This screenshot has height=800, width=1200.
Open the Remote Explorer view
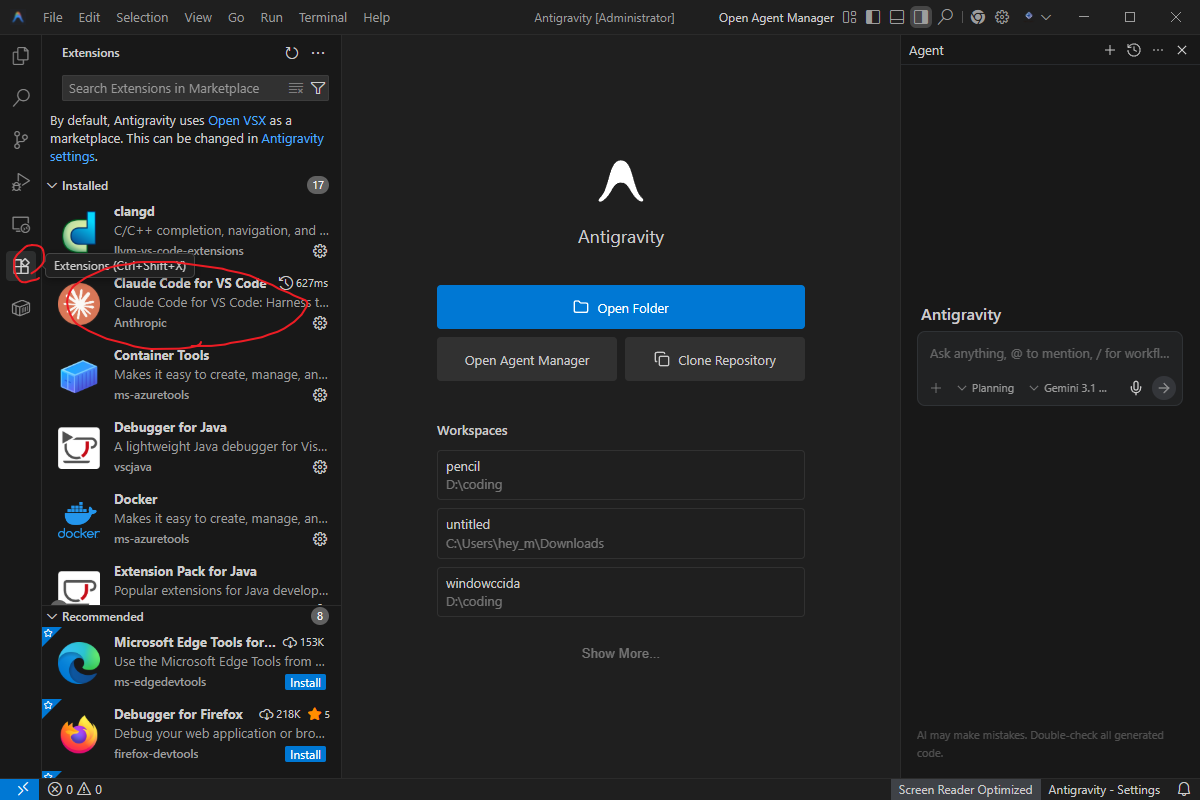(x=20, y=224)
